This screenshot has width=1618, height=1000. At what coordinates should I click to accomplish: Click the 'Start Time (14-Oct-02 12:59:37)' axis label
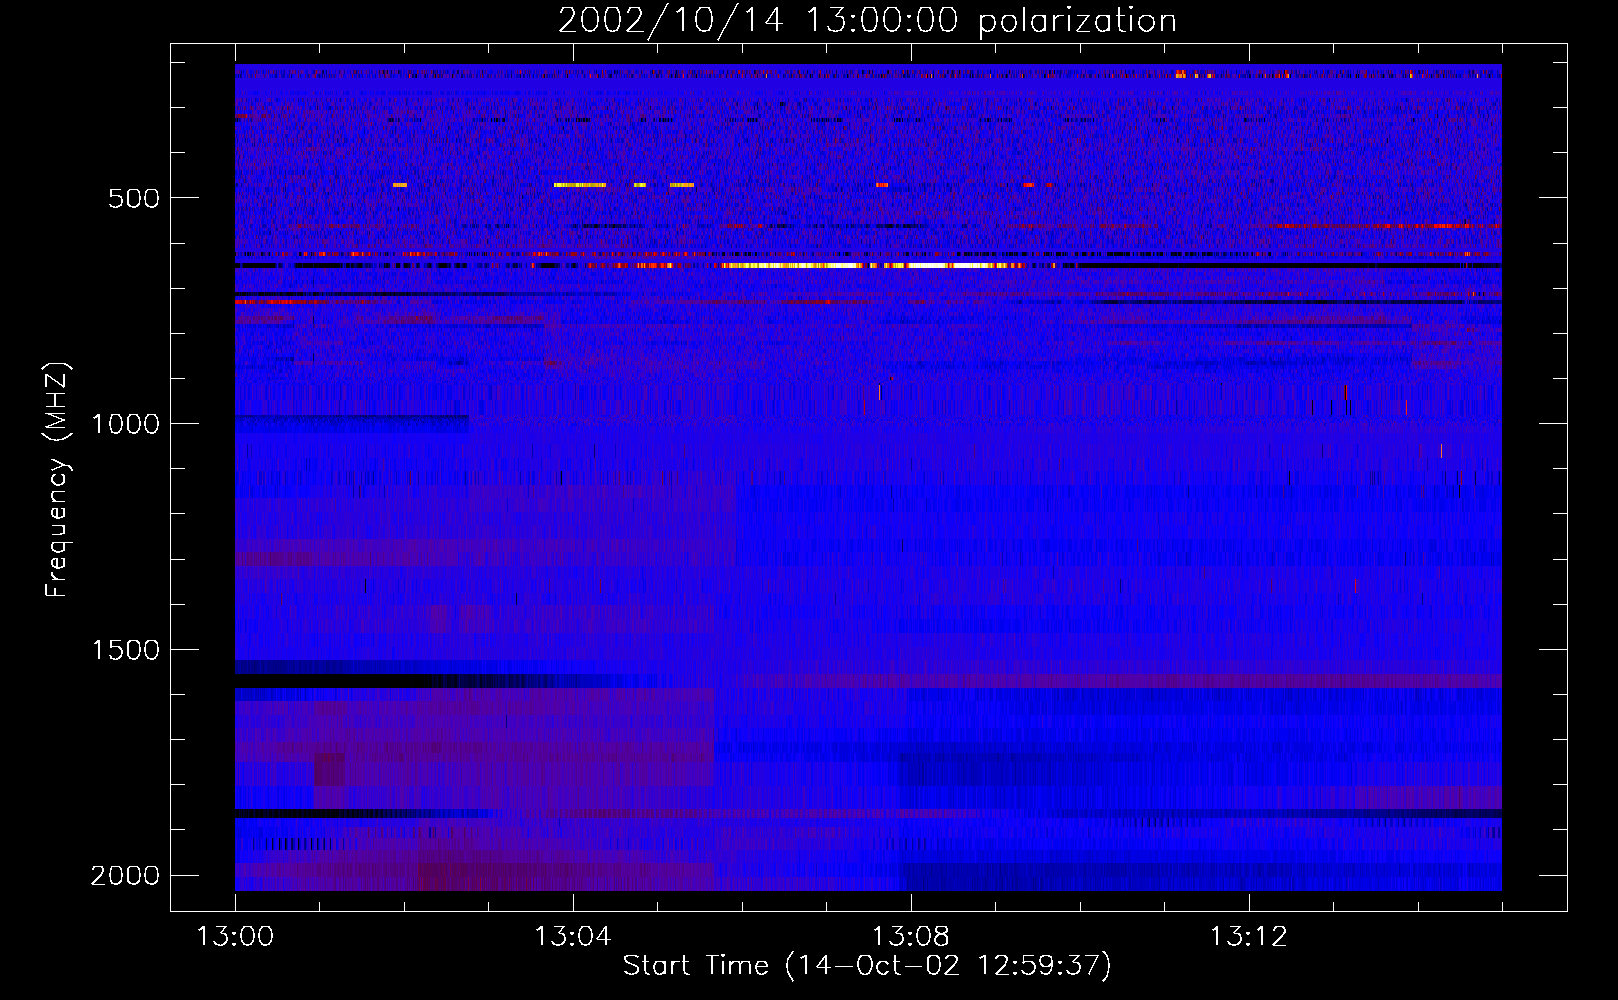(x=867, y=966)
